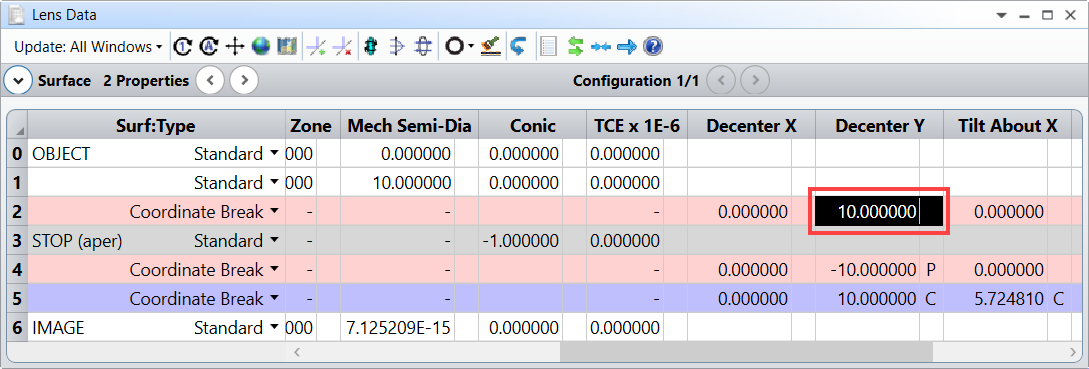Open surface type dropdown for row 1

pyautogui.click(x=274, y=183)
